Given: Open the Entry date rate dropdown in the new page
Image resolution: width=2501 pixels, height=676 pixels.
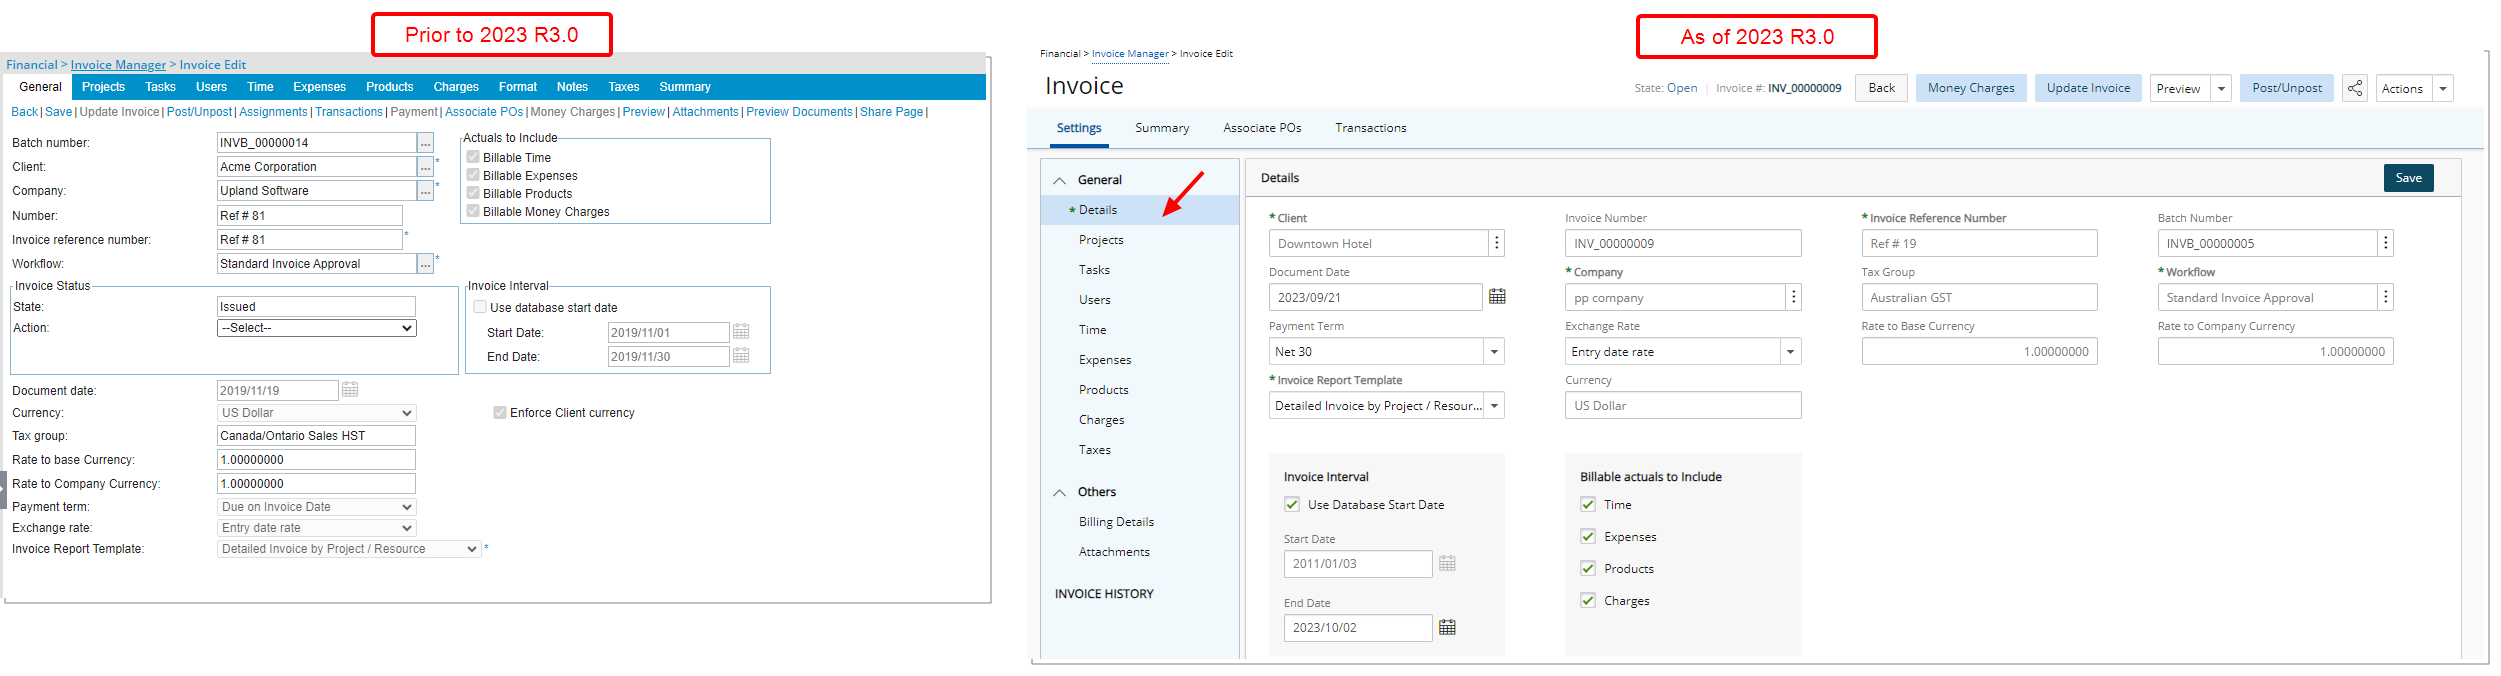Looking at the screenshot, I should point(1790,351).
